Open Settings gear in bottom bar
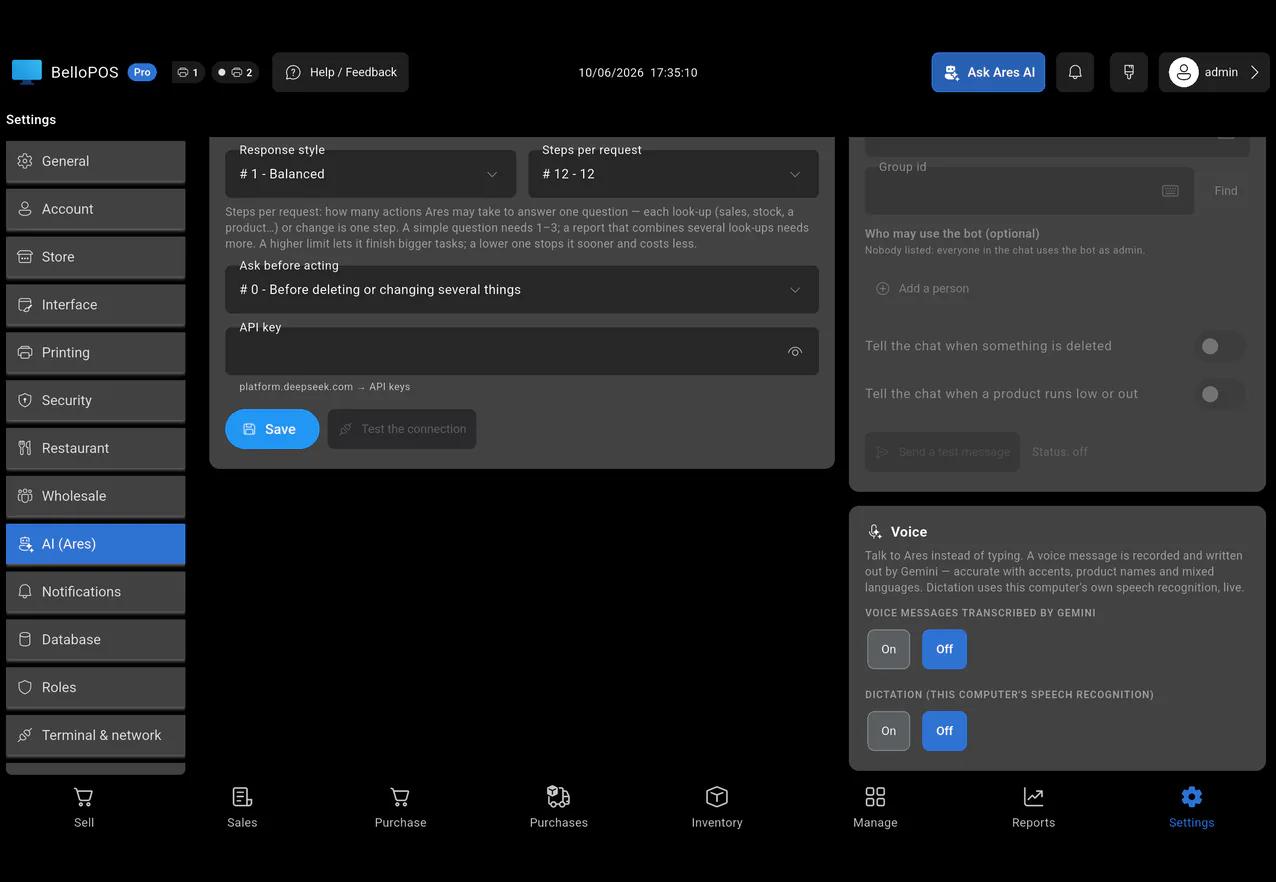 click(1191, 808)
